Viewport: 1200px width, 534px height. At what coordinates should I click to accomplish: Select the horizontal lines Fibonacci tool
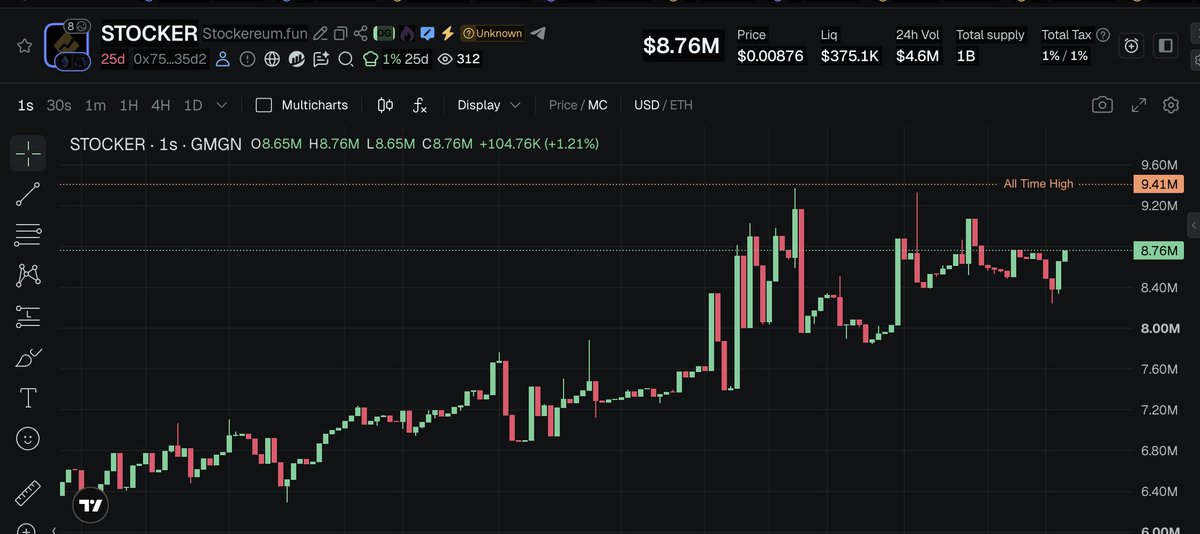tap(28, 235)
